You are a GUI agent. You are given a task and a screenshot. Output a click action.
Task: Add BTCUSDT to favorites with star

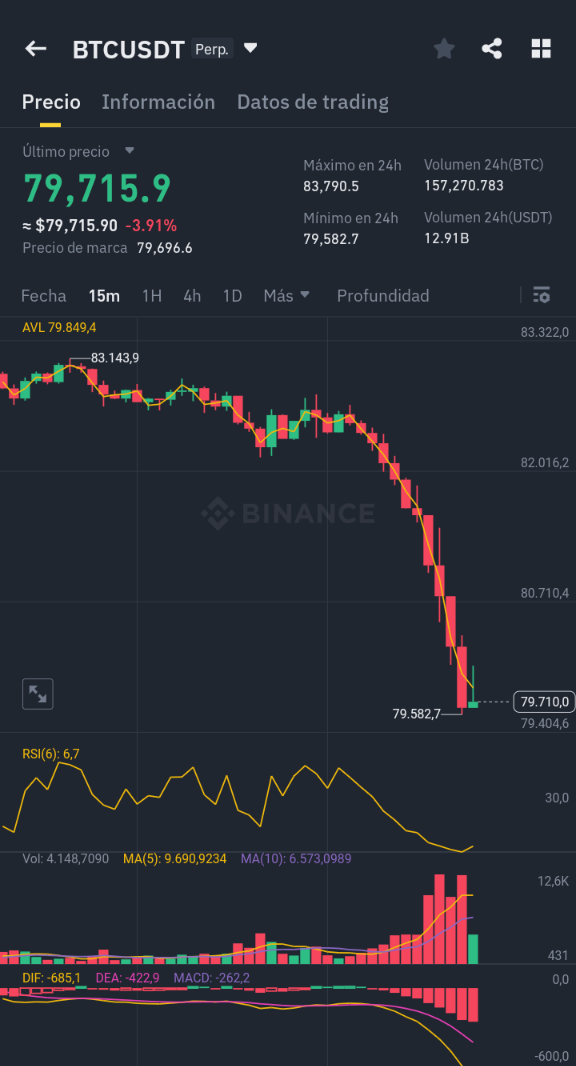(444, 48)
